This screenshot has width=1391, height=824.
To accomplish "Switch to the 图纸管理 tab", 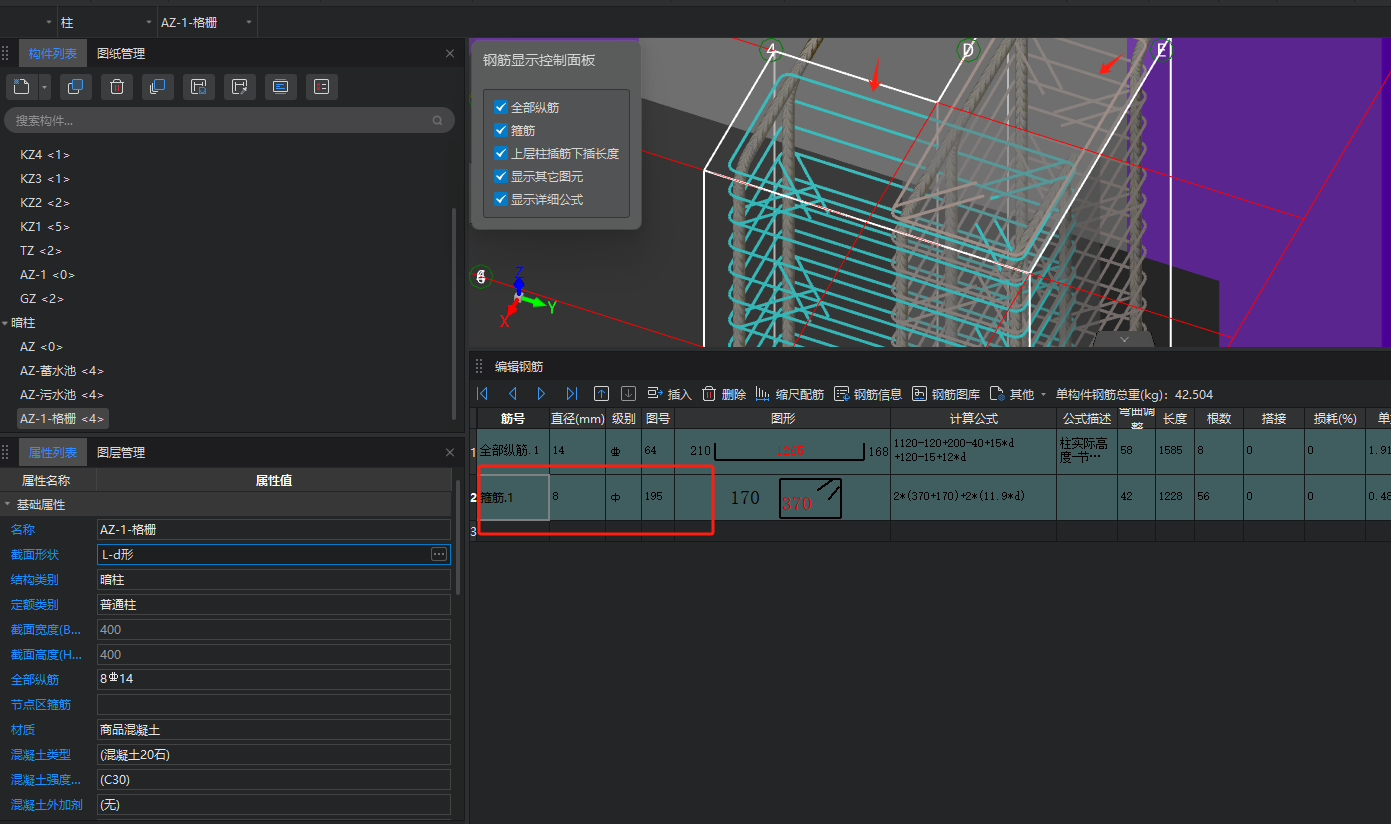I will click(121, 53).
